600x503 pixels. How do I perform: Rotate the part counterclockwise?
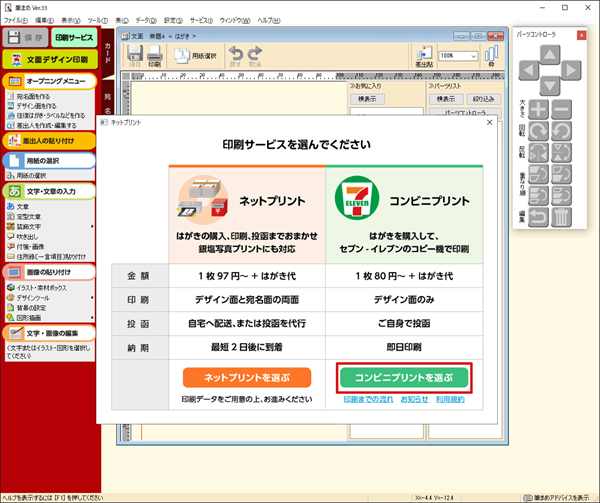pos(561,131)
